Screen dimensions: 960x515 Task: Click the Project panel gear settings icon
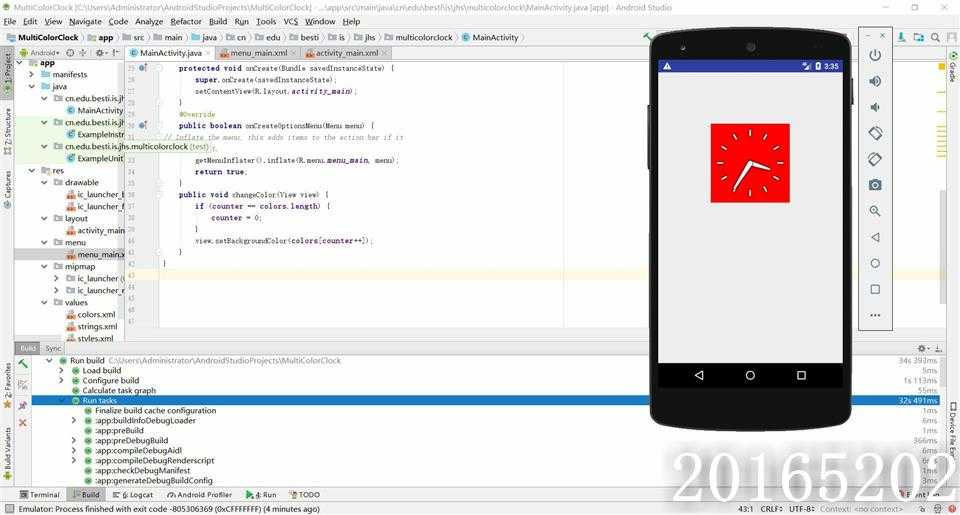click(100, 53)
